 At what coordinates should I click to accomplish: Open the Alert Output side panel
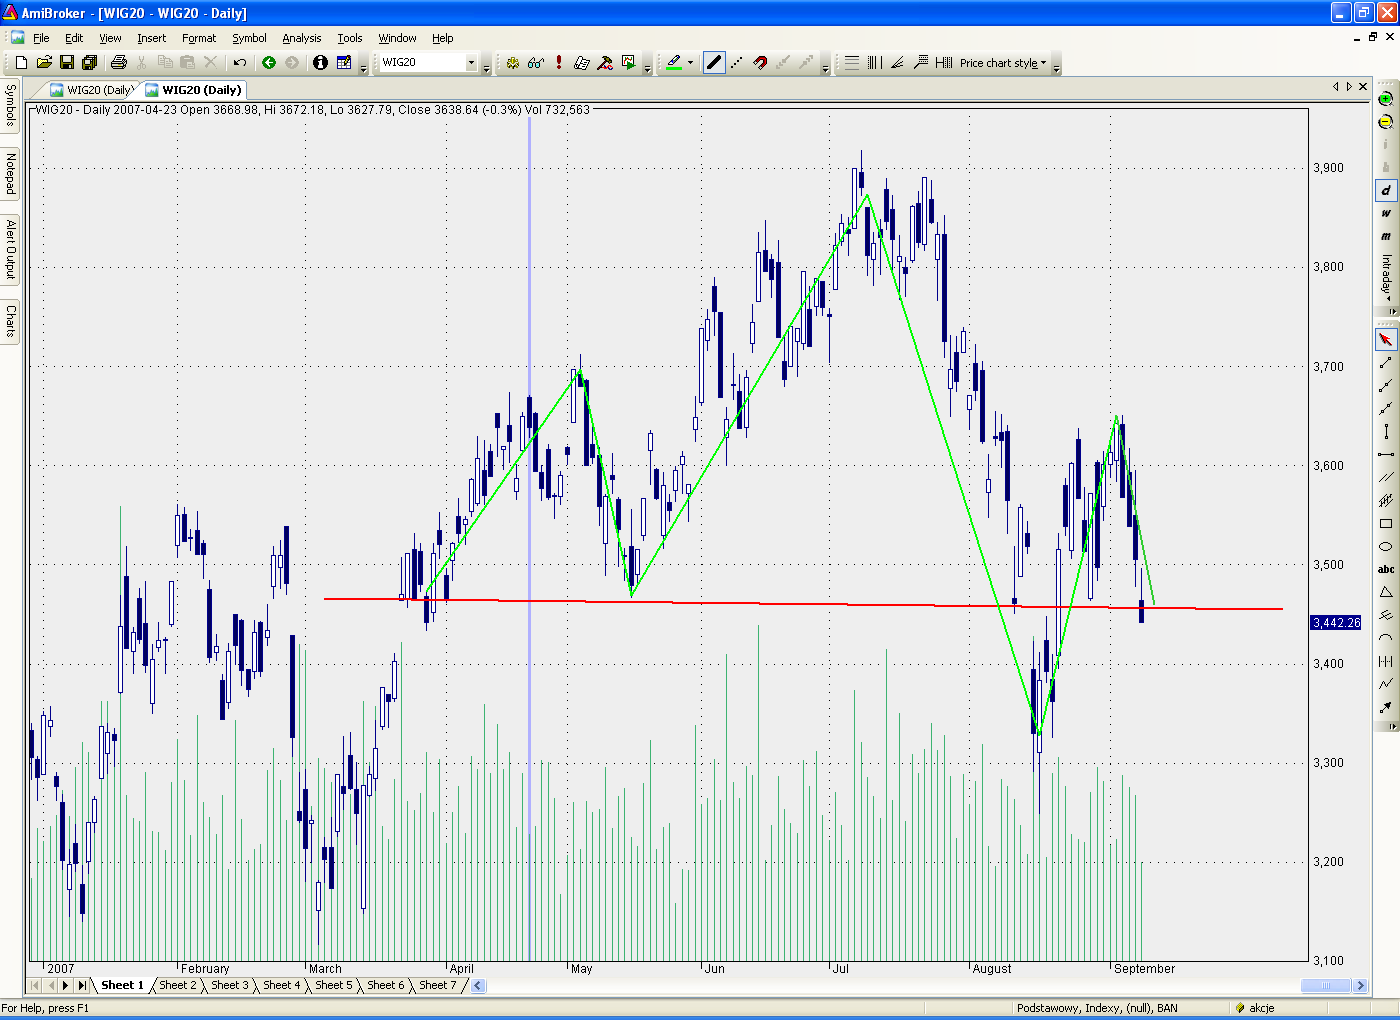[11, 249]
